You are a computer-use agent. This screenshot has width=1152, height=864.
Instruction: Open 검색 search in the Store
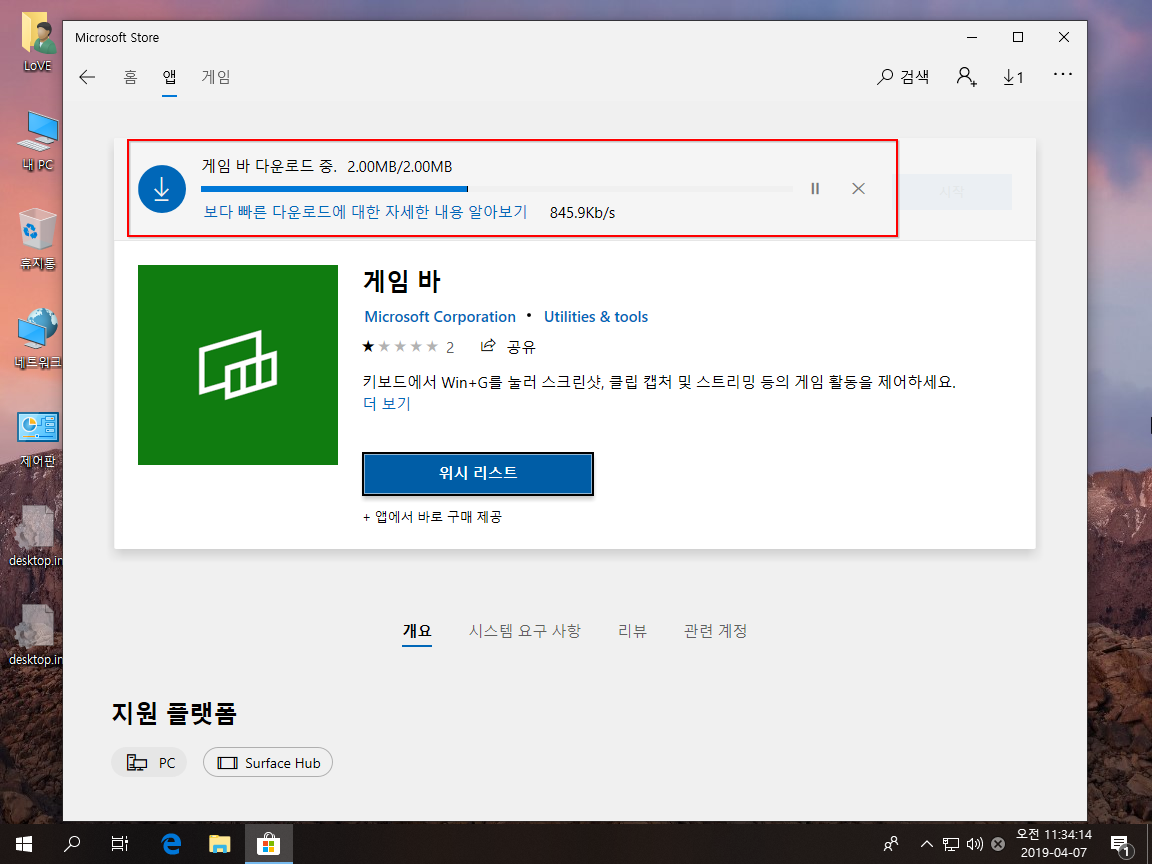pyautogui.click(x=903, y=76)
